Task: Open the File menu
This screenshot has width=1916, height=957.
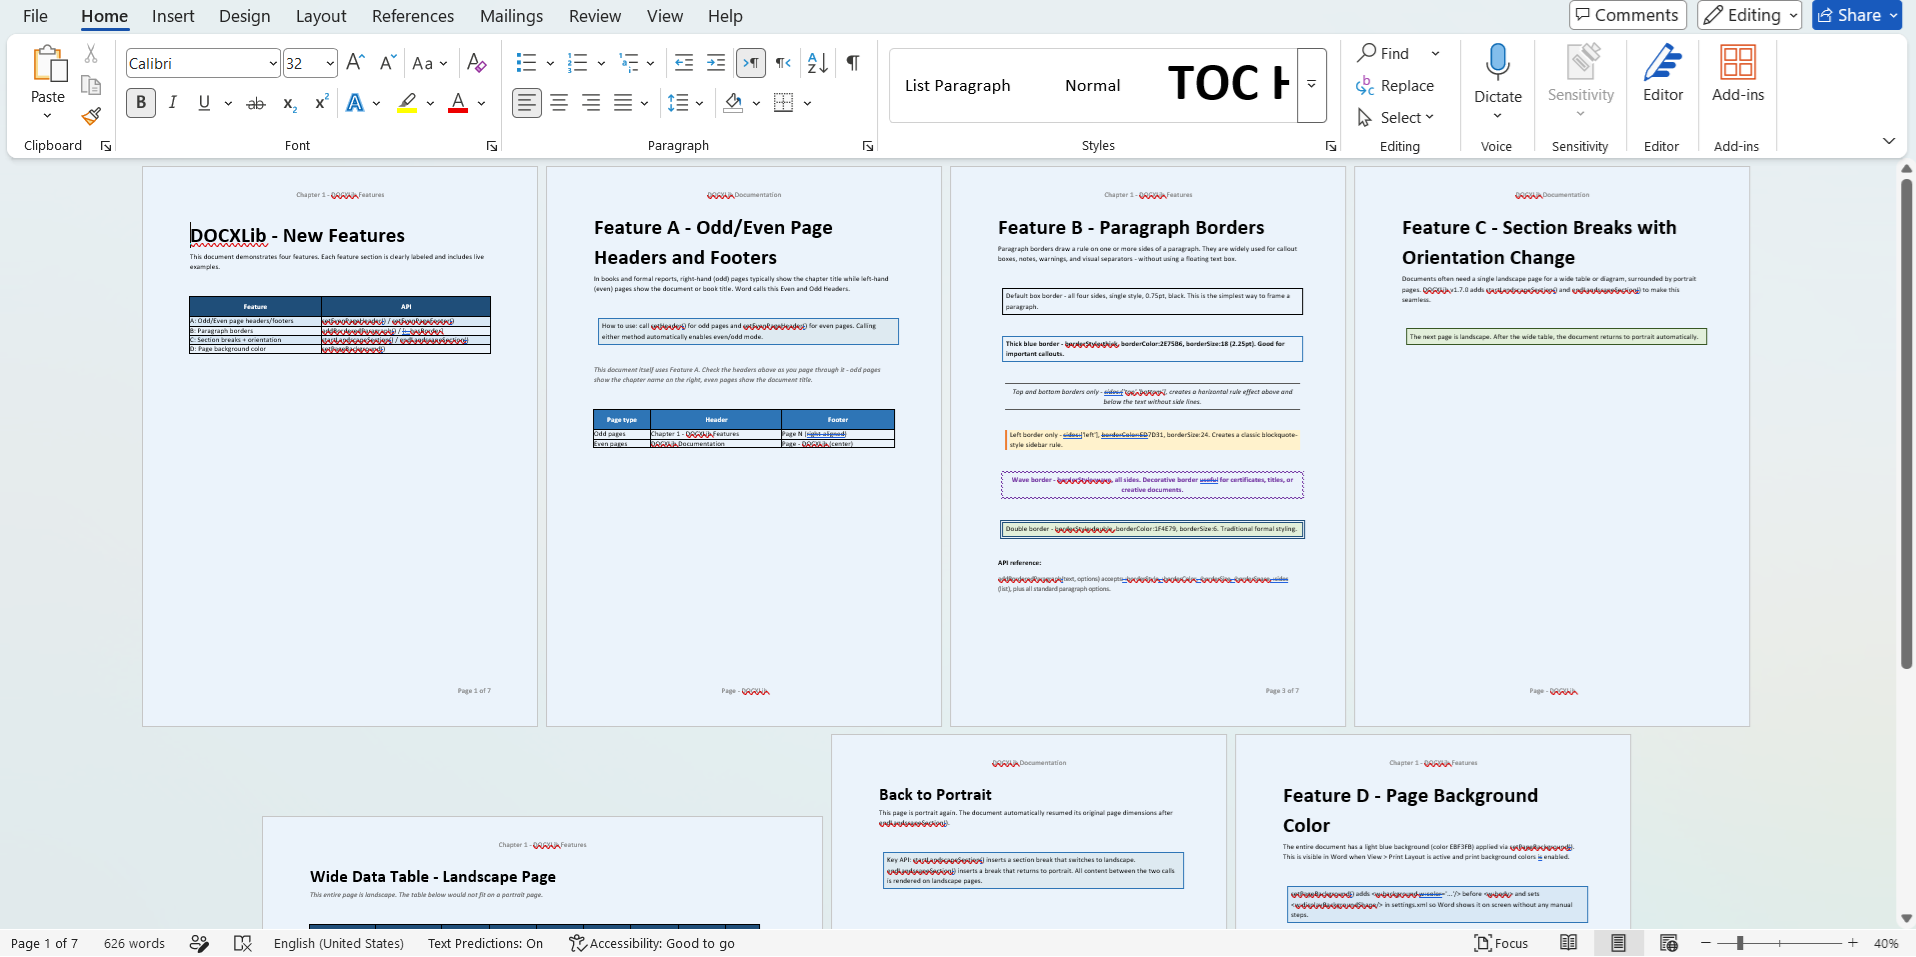Action: [35, 16]
